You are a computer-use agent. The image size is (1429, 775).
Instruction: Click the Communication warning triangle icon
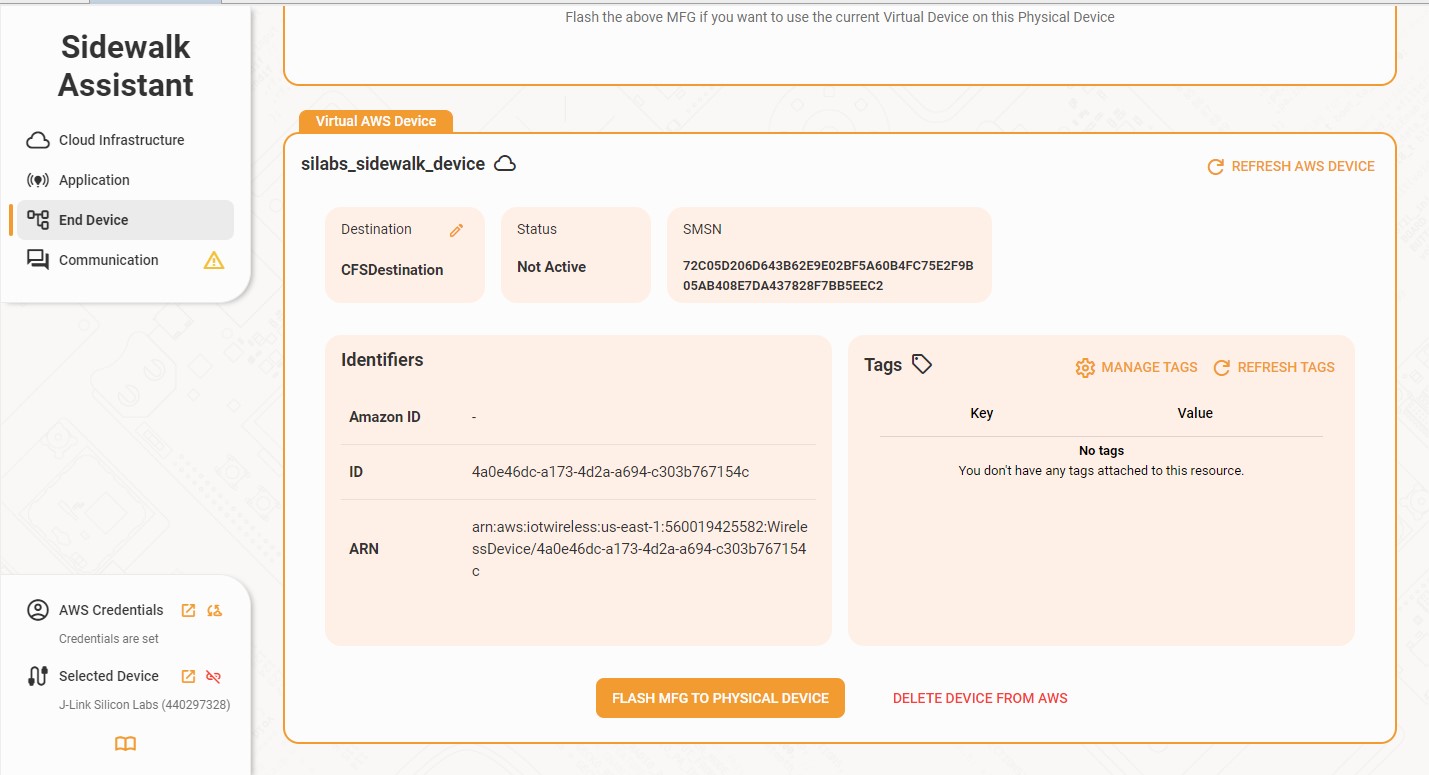click(x=214, y=260)
